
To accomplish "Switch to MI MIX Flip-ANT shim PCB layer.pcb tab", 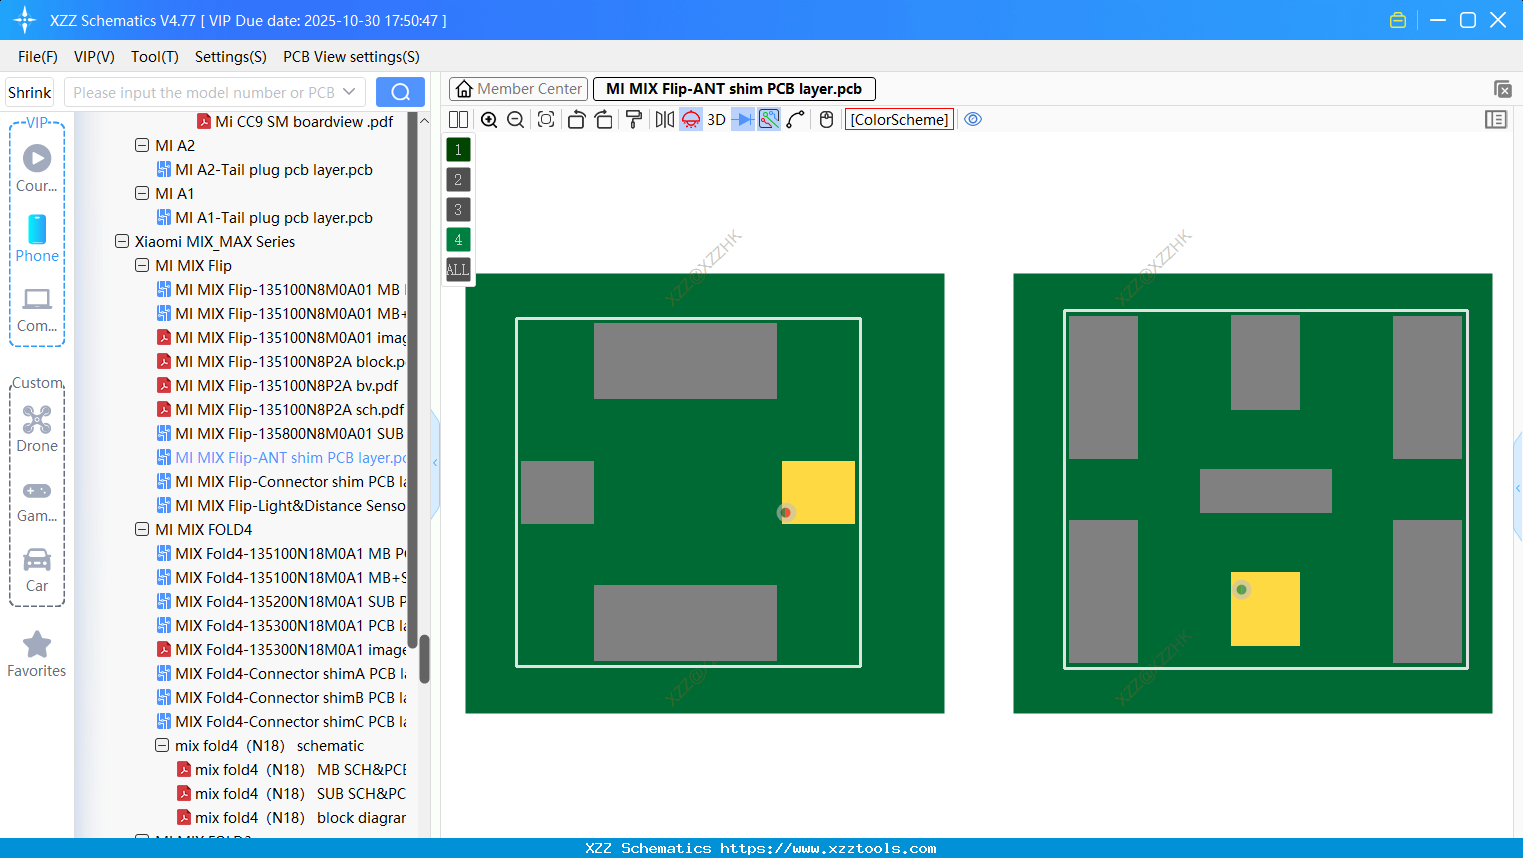I will click(x=734, y=89).
